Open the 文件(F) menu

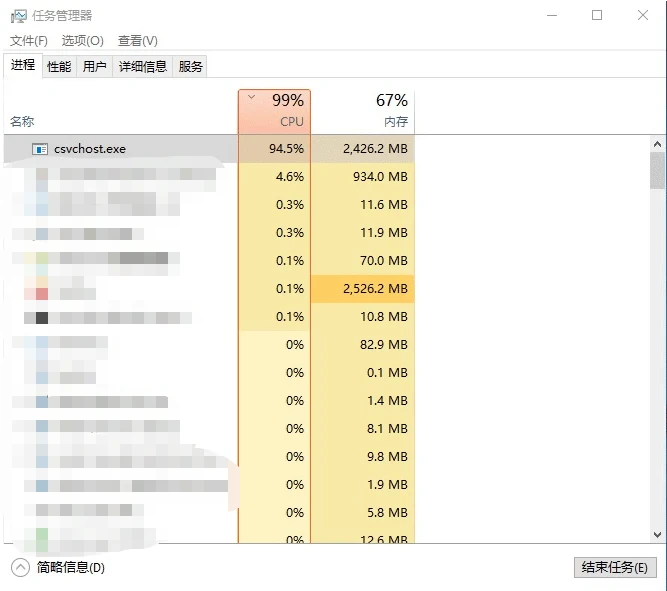29,41
